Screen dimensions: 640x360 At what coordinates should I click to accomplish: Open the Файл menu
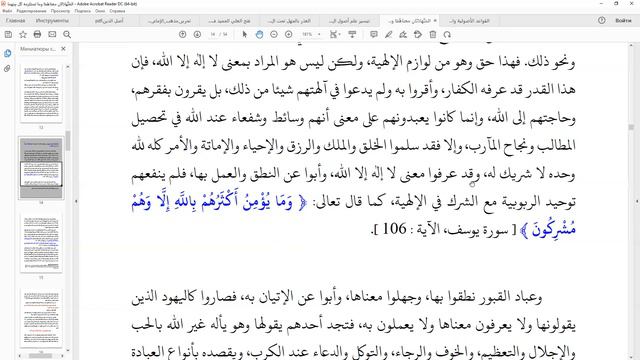(x=7, y=11)
